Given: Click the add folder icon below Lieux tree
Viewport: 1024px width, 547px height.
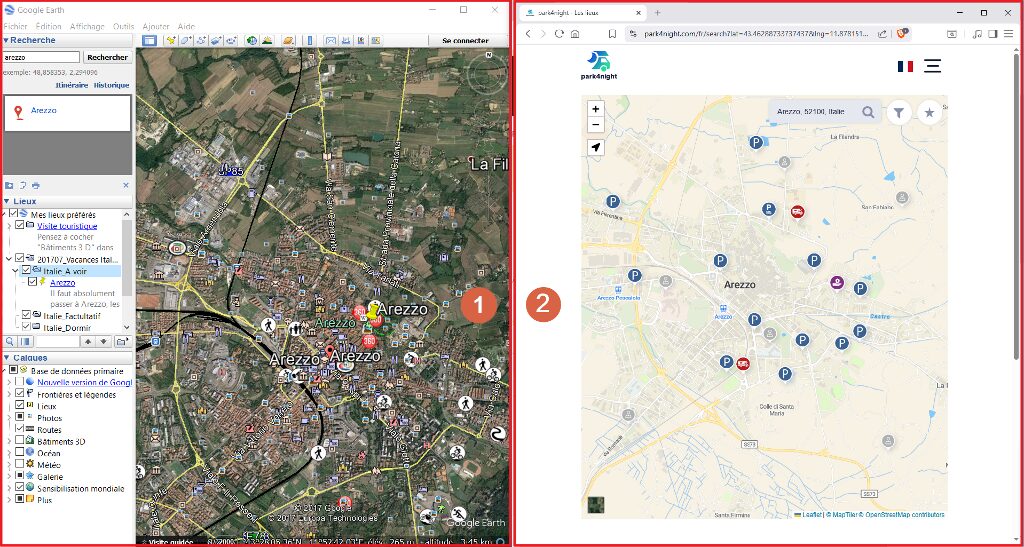Looking at the screenshot, I should [x=122, y=341].
